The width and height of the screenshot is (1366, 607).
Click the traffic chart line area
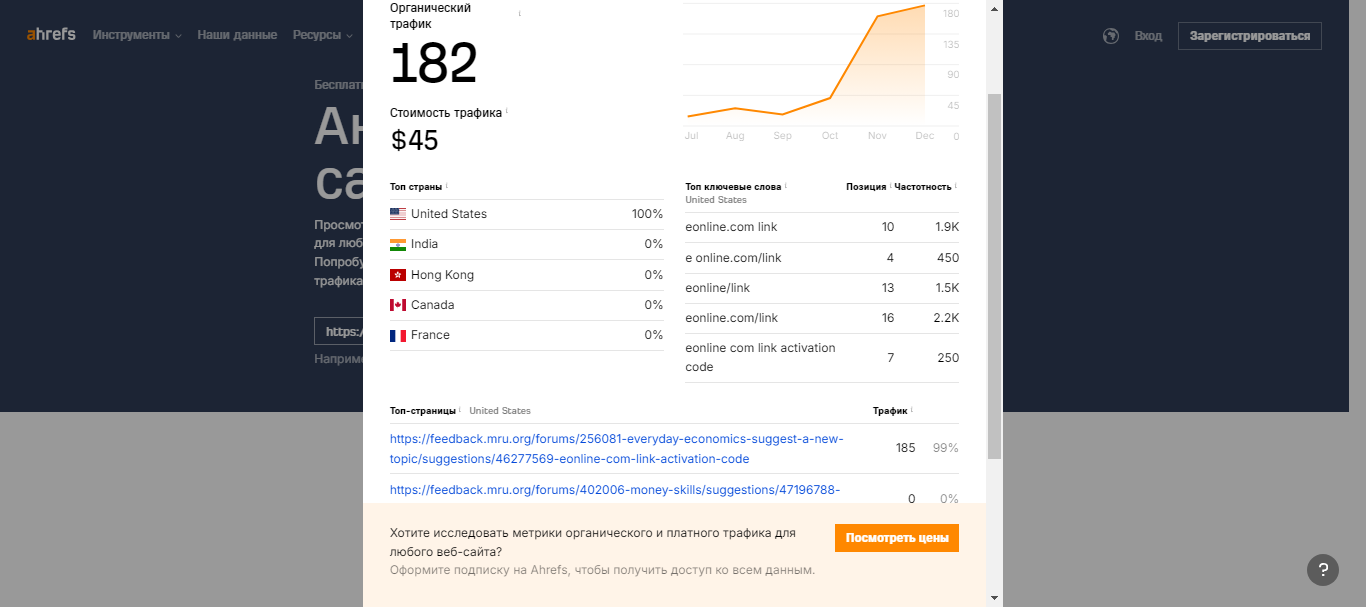[x=805, y=64]
